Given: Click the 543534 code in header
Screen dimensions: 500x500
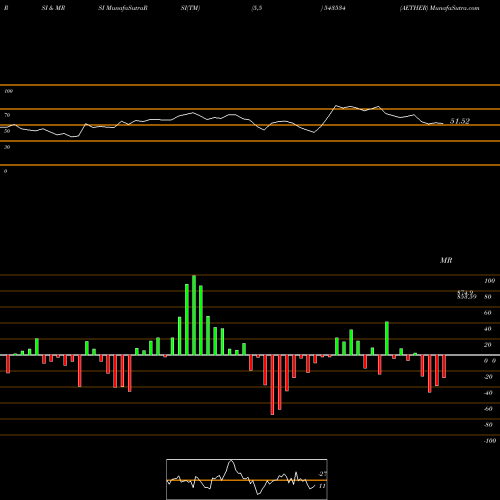Looking at the screenshot, I should click(x=334, y=8).
